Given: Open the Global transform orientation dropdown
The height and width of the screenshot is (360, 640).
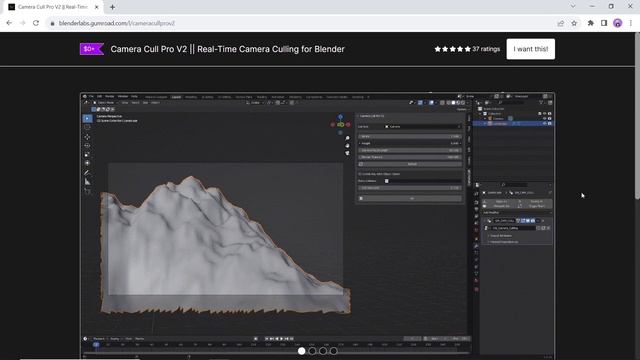Looking at the screenshot, I should click(x=256, y=103).
